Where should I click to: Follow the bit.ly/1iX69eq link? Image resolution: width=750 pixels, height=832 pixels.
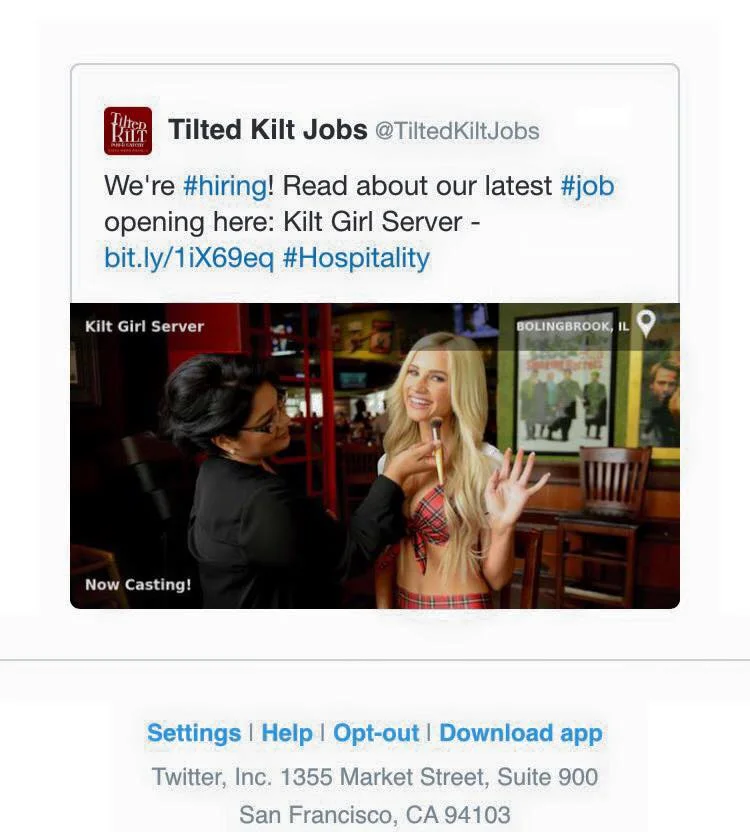click(189, 258)
